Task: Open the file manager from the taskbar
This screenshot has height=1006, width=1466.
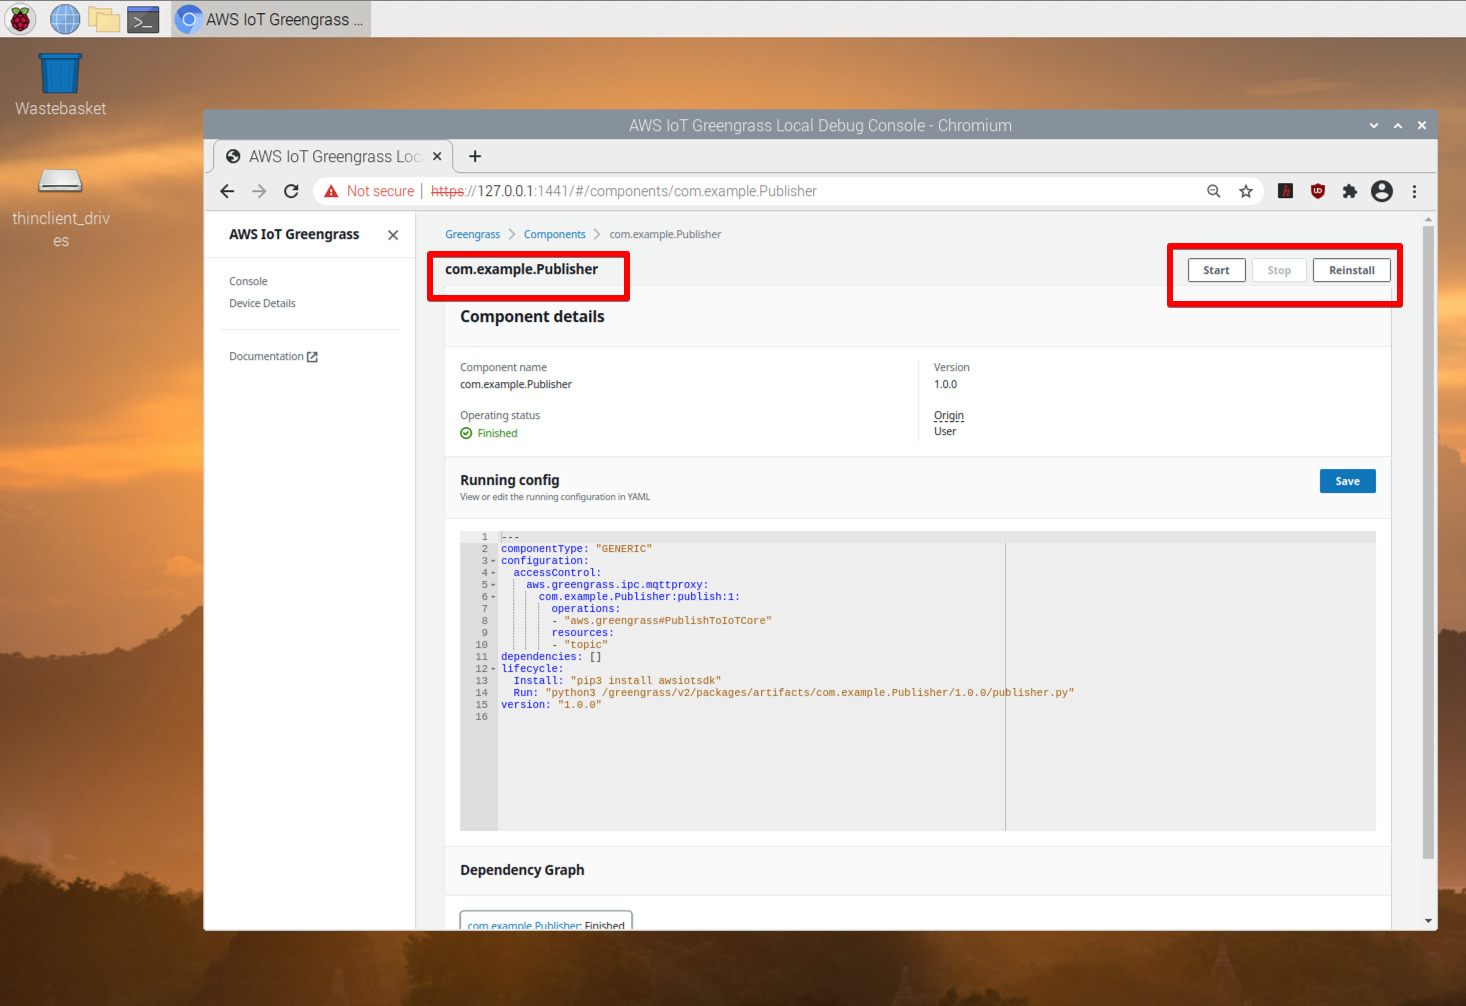Action: pyautogui.click(x=104, y=18)
